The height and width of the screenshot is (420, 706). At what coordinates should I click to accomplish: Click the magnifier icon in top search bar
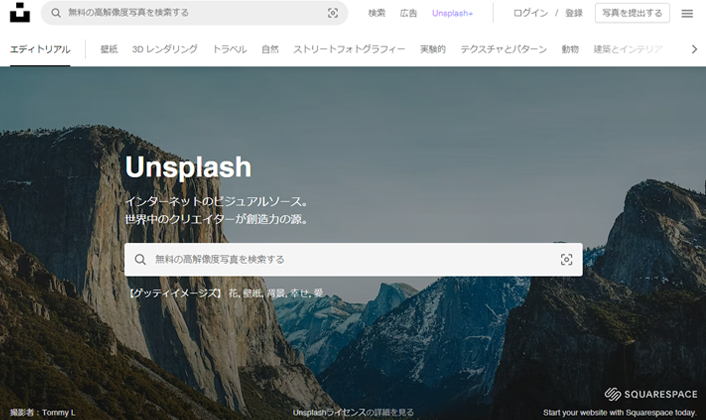point(56,13)
